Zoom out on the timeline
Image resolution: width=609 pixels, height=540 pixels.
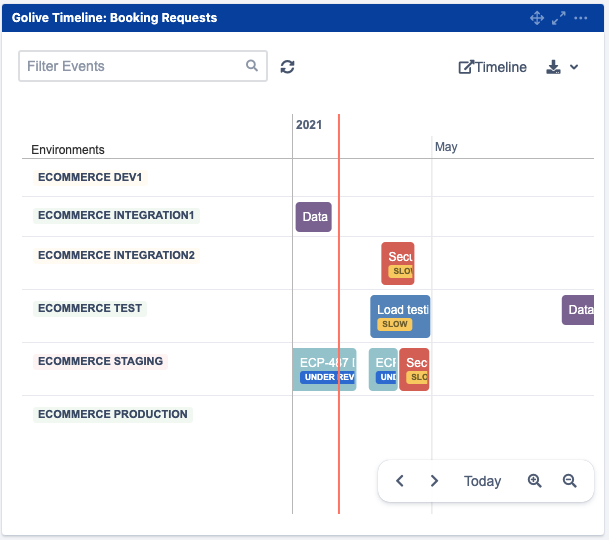coord(570,481)
